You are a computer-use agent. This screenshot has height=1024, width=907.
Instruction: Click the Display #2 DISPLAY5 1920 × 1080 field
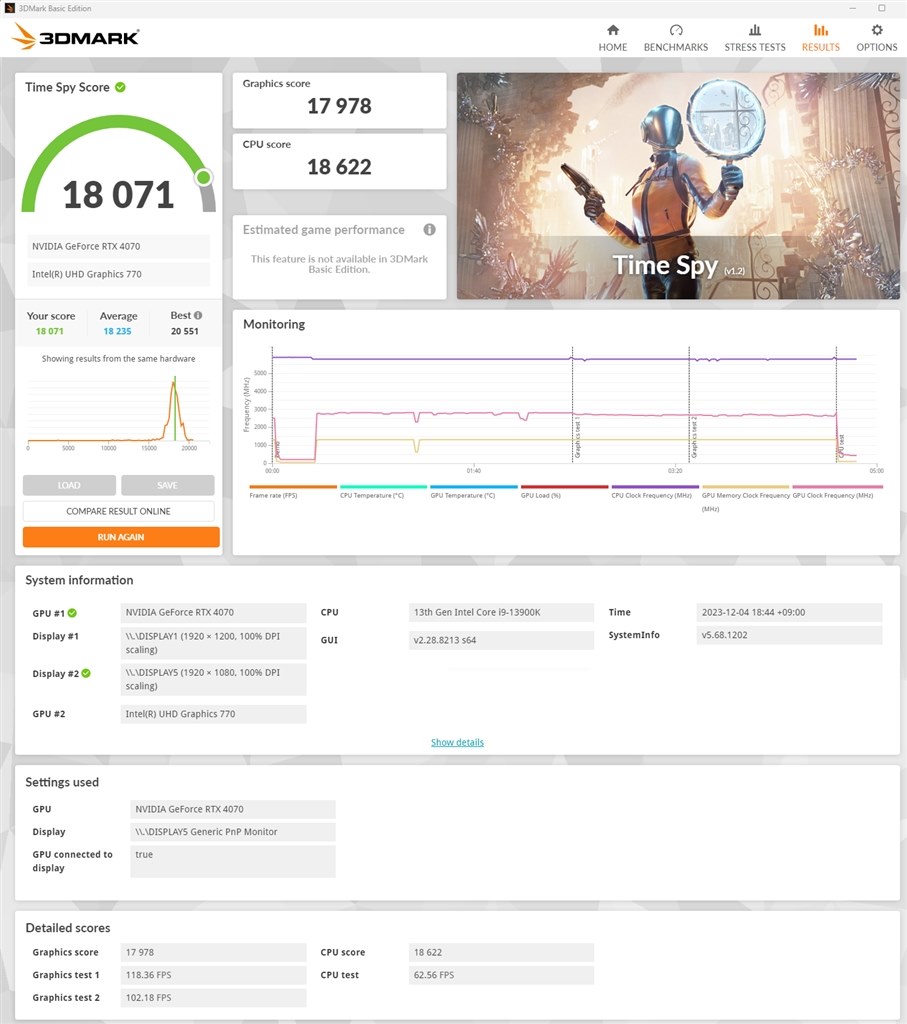[x=213, y=679]
